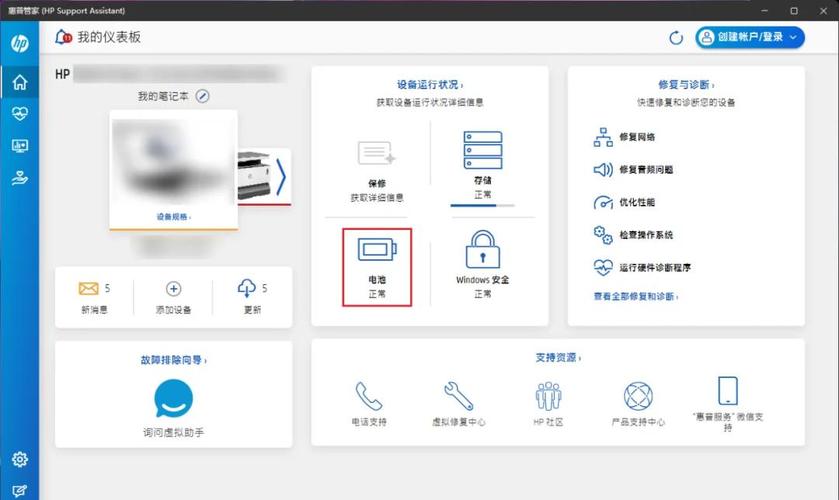The height and width of the screenshot is (500, 839).
Task: Open HP 社区 community icon
Action: coord(548,396)
